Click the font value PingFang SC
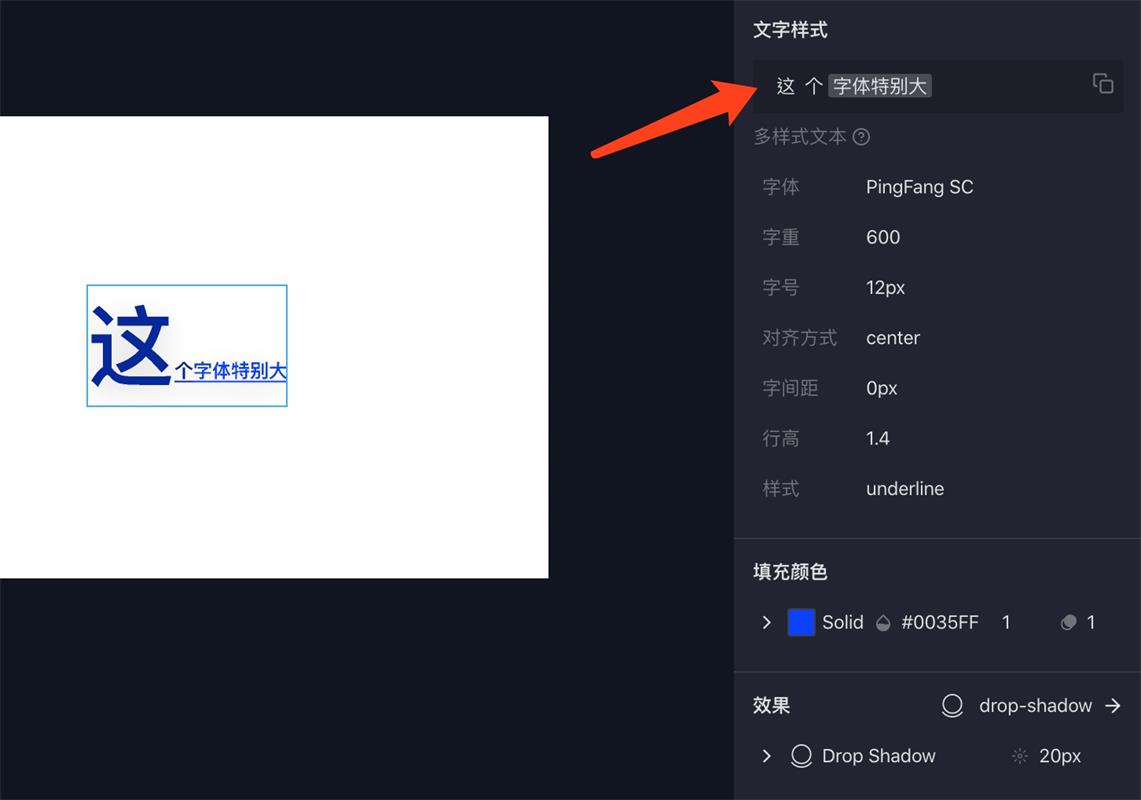Screen dimensions: 1141x800 (x=919, y=187)
